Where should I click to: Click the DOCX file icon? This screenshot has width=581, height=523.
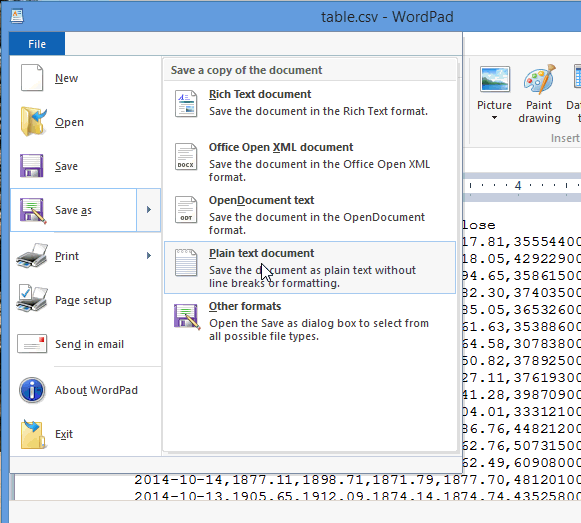click(x=186, y=157)
